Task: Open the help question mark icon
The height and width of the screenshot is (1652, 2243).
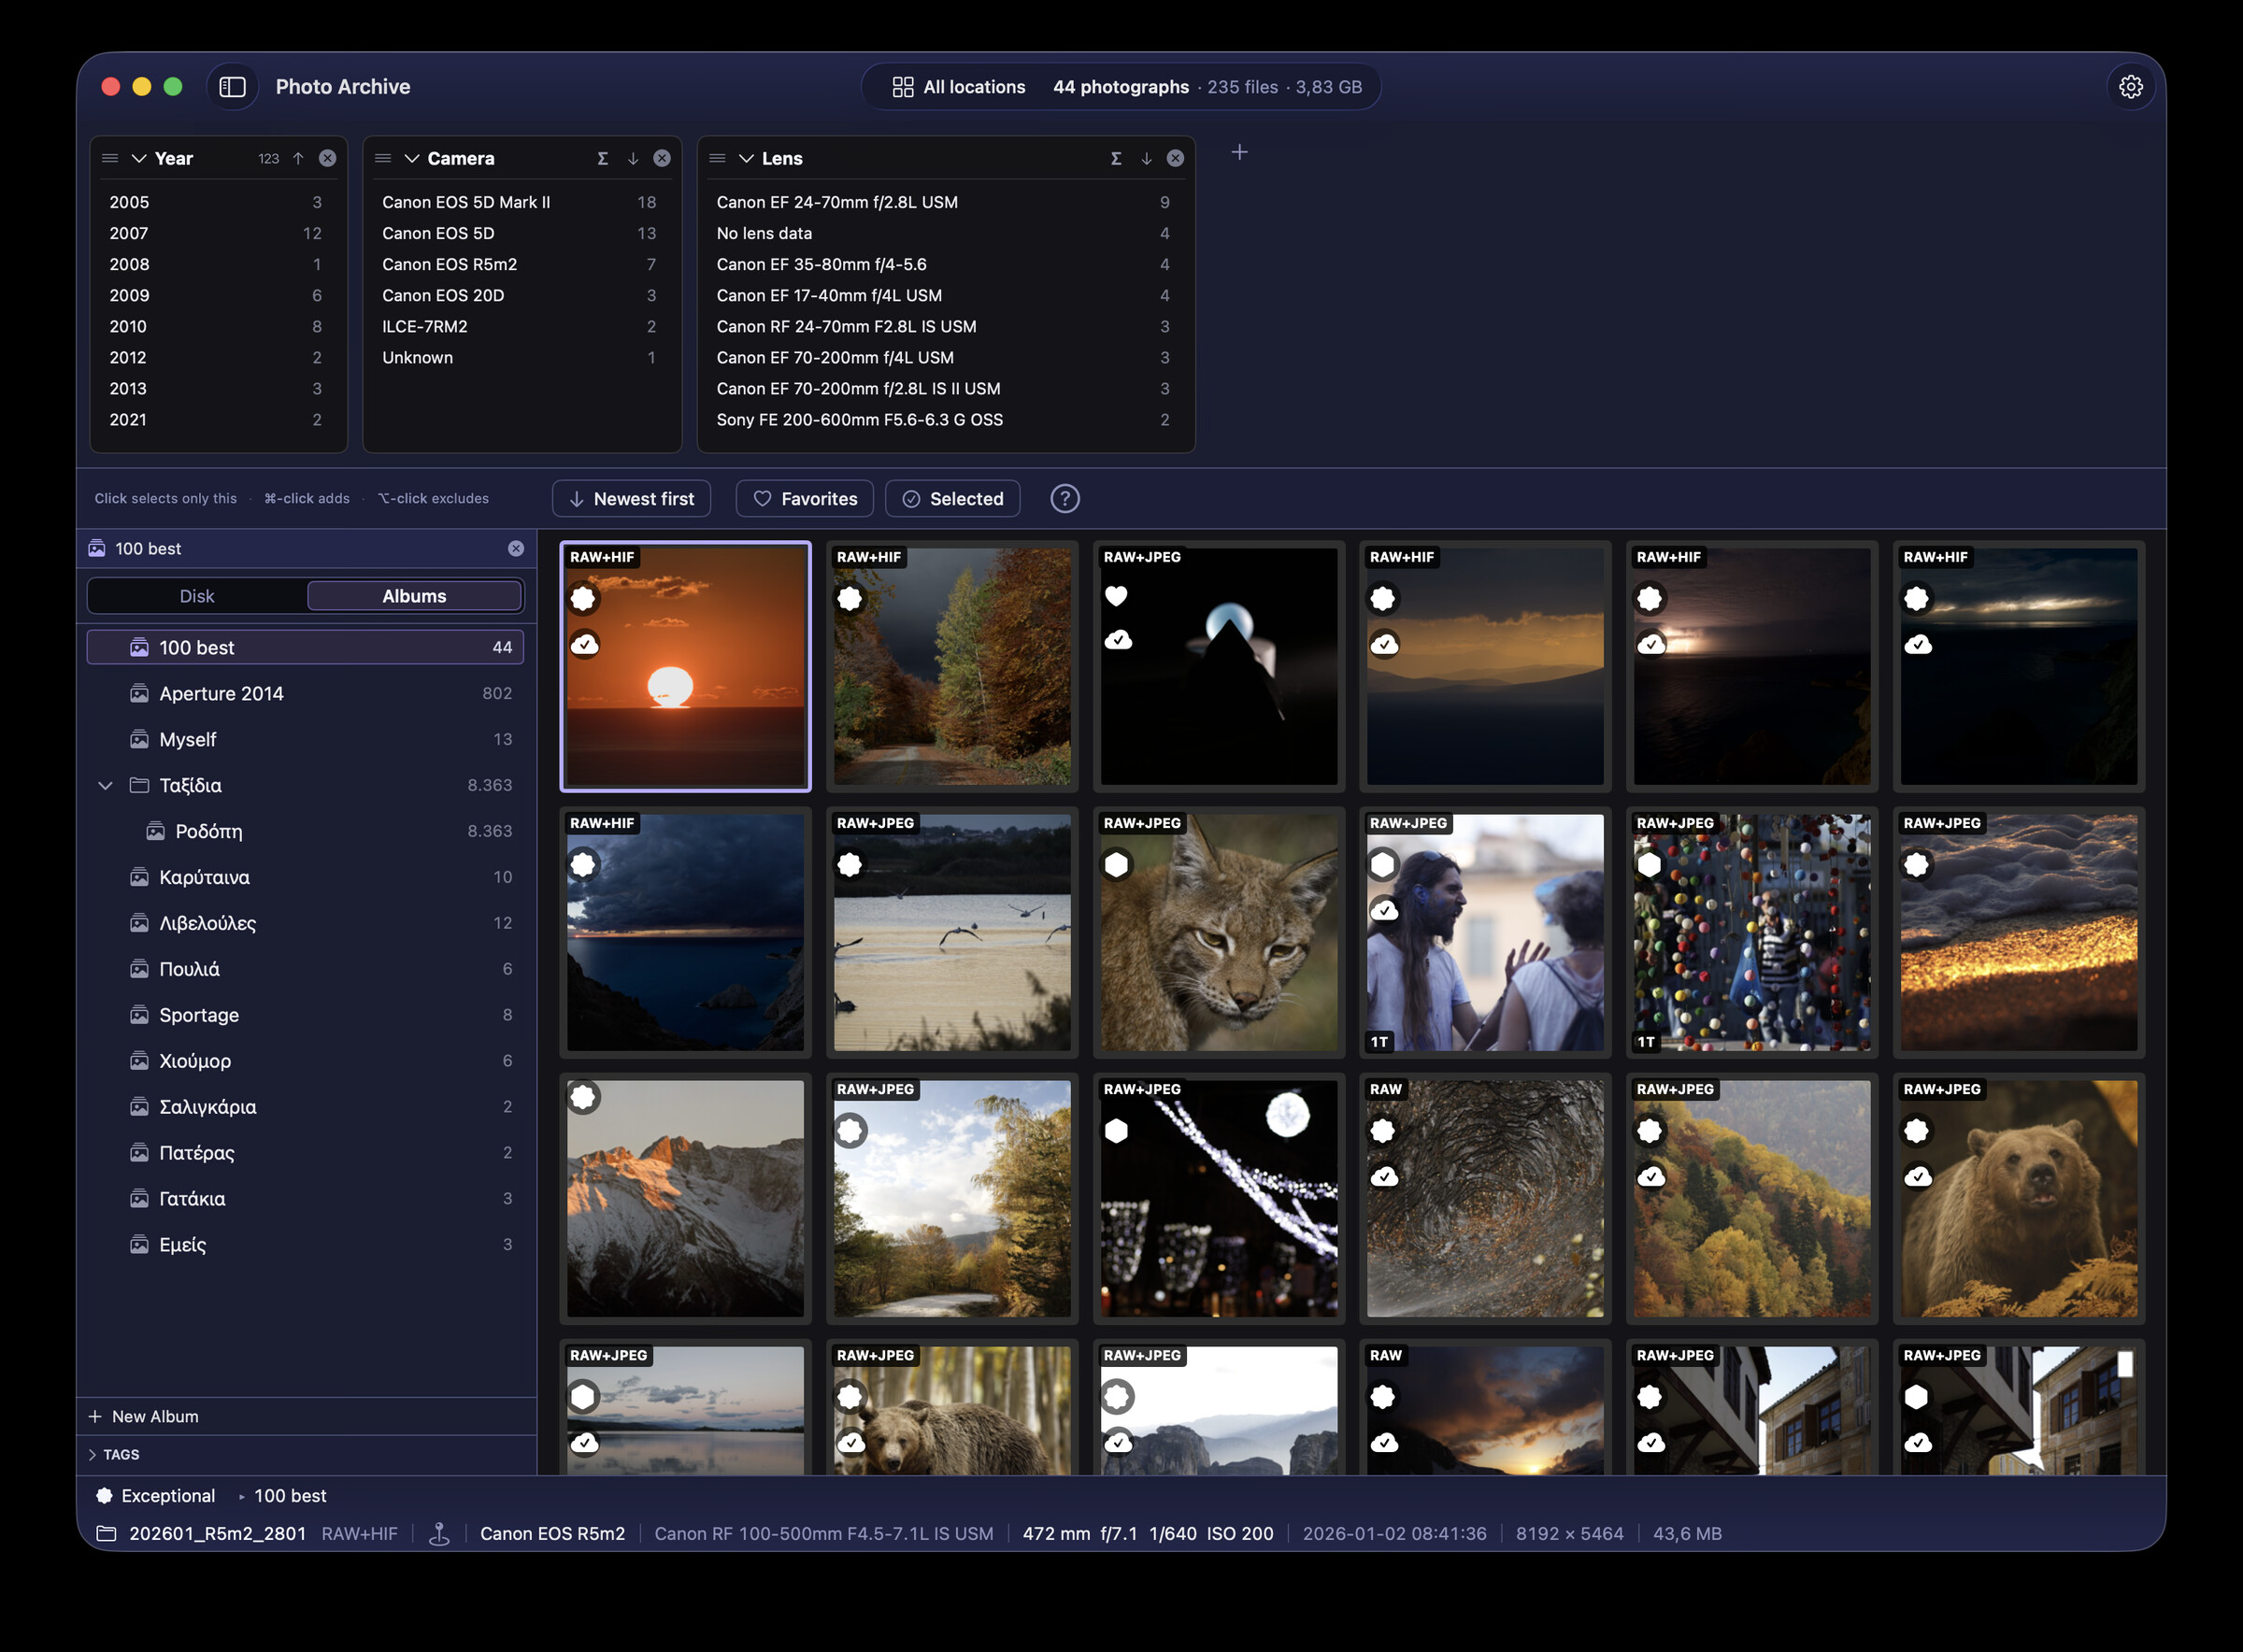Action: 1064,498
